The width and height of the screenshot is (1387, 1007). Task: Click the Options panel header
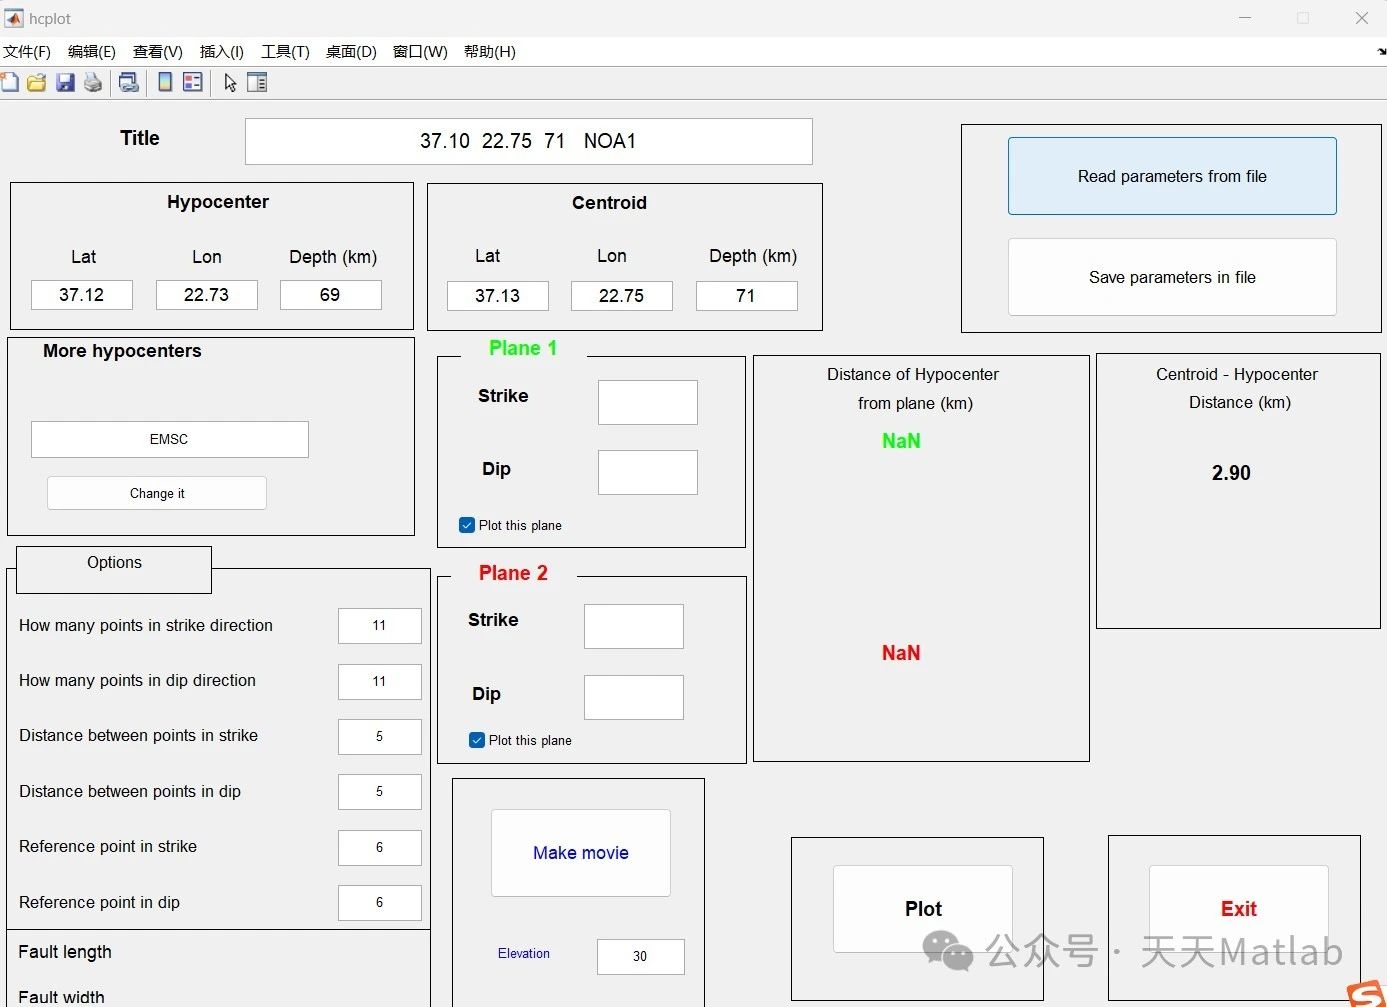(114, 569)
